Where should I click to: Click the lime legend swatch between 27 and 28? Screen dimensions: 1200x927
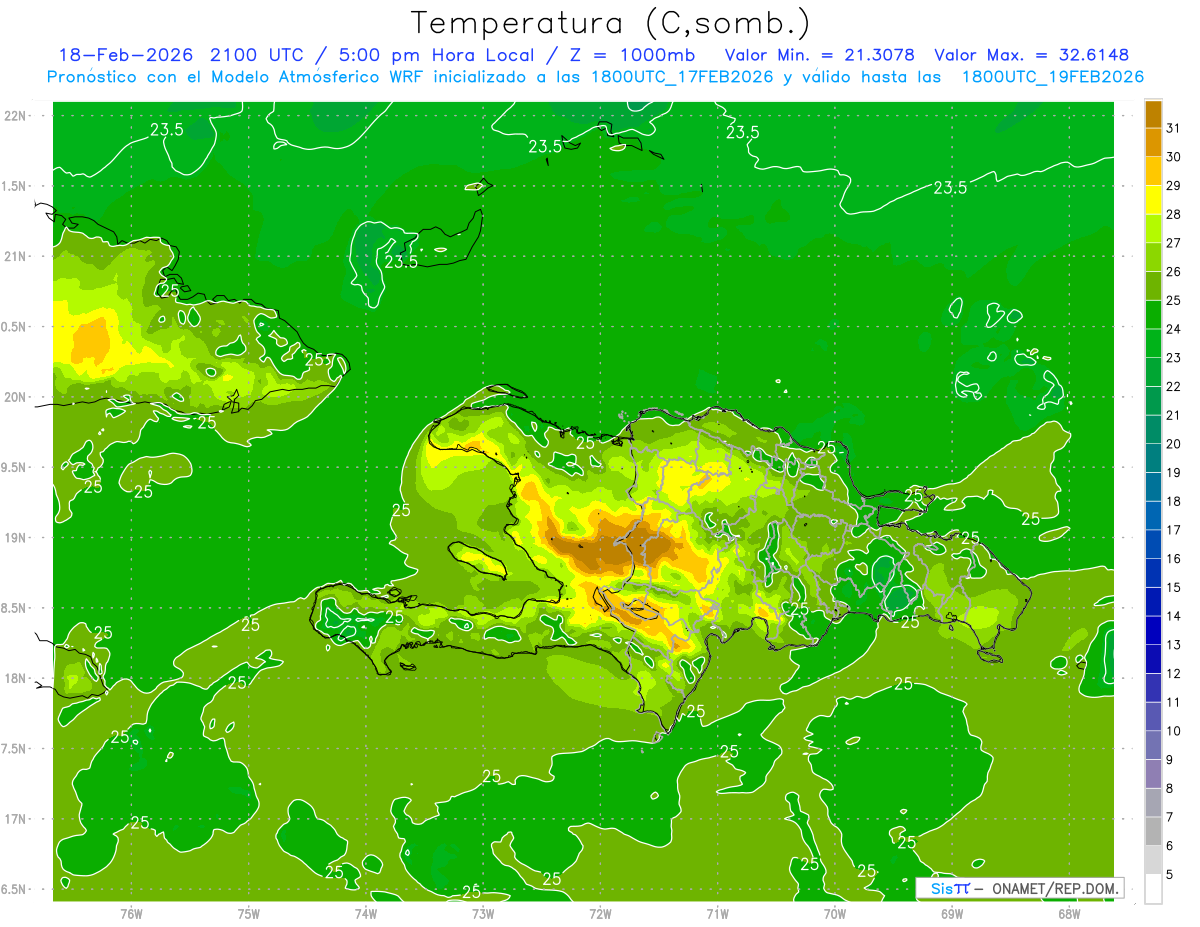click(1153, 229)
